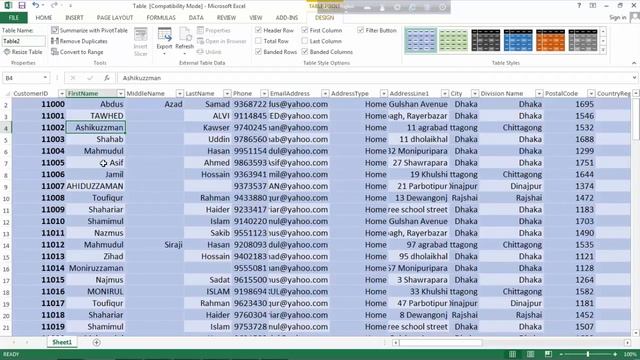Open Ribbon Display Options
This screenshot has height=360, width=640.
coord(593,6)
